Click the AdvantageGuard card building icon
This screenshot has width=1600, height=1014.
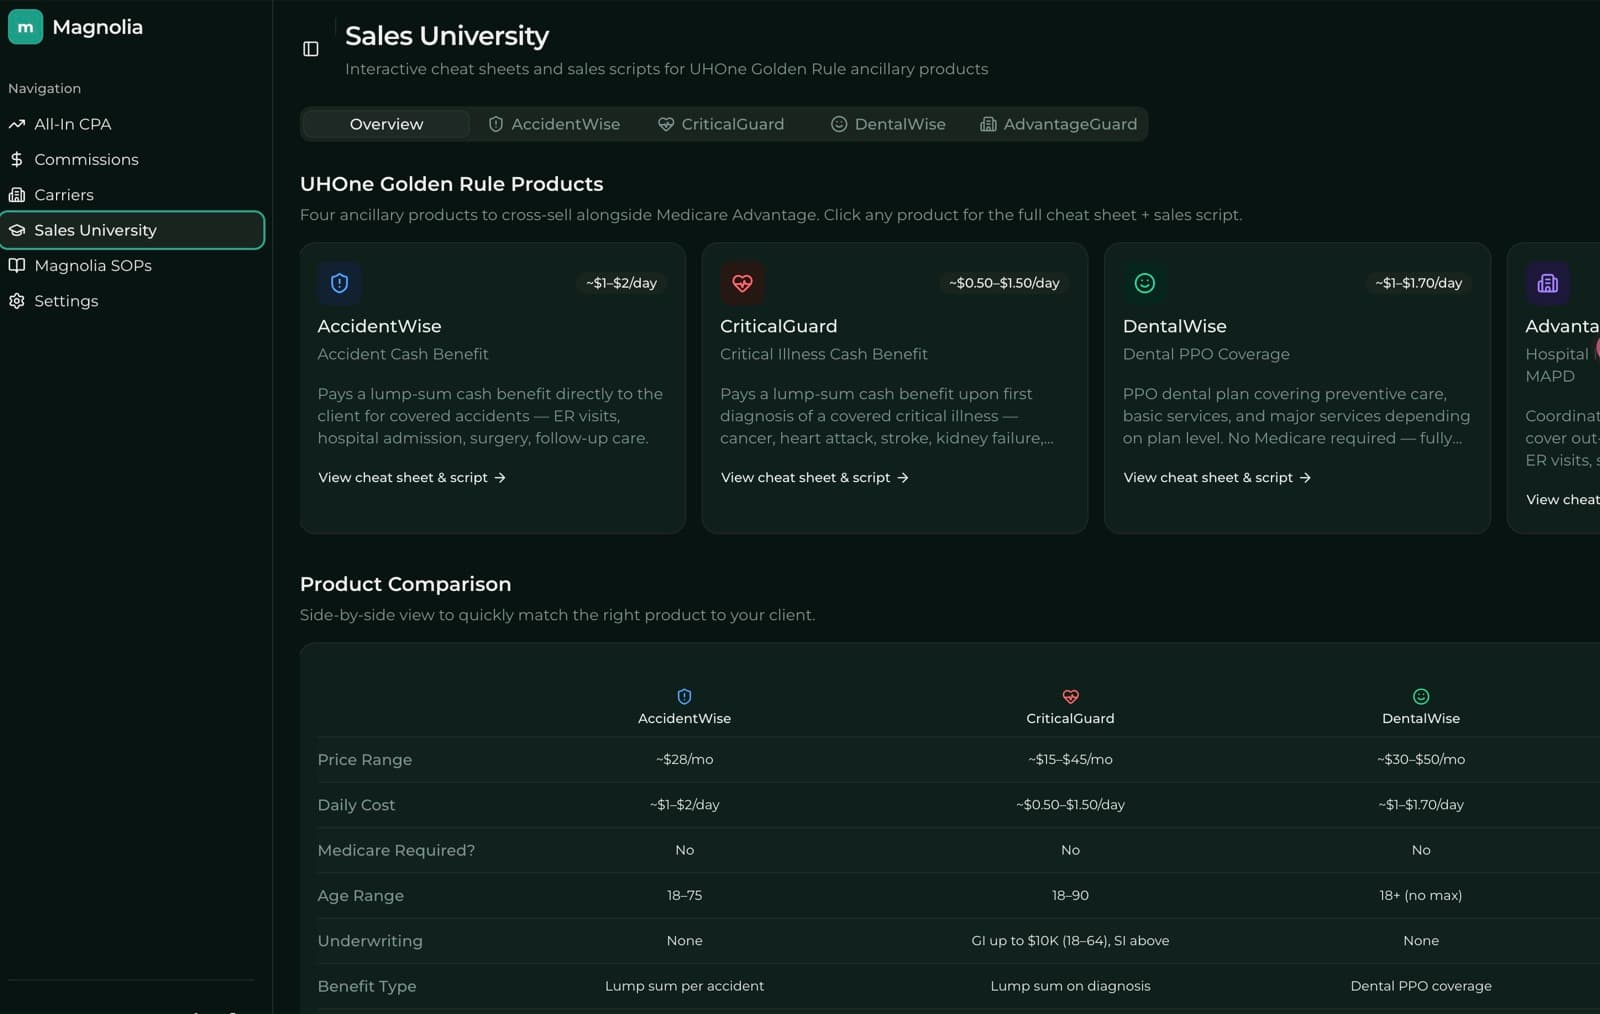tap(1548, 283)
